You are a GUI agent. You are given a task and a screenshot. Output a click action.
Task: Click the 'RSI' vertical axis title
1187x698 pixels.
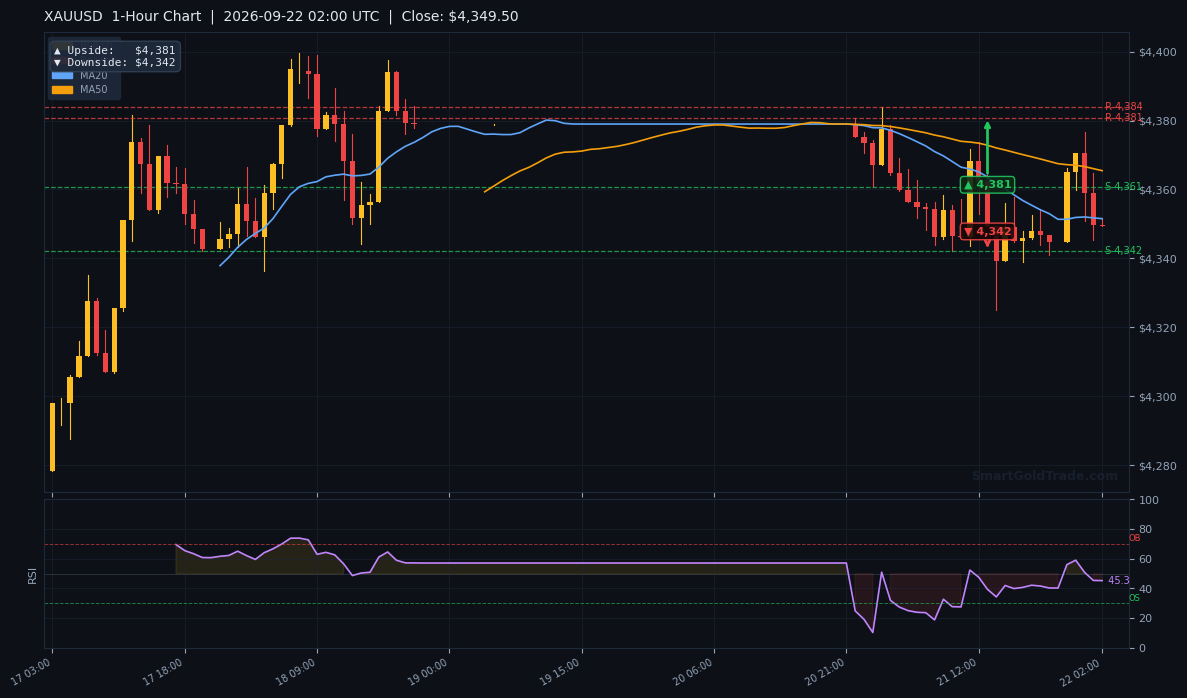33,575
